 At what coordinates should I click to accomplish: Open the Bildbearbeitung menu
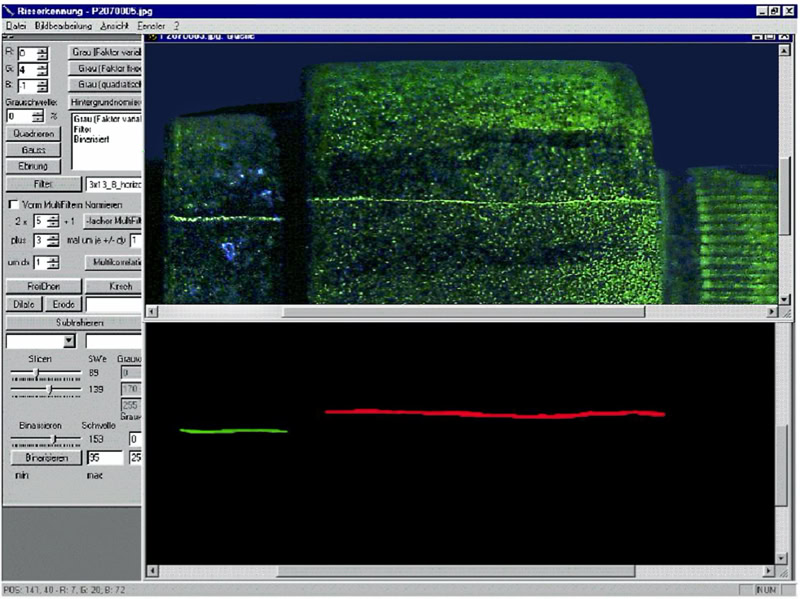coord(62,24)
